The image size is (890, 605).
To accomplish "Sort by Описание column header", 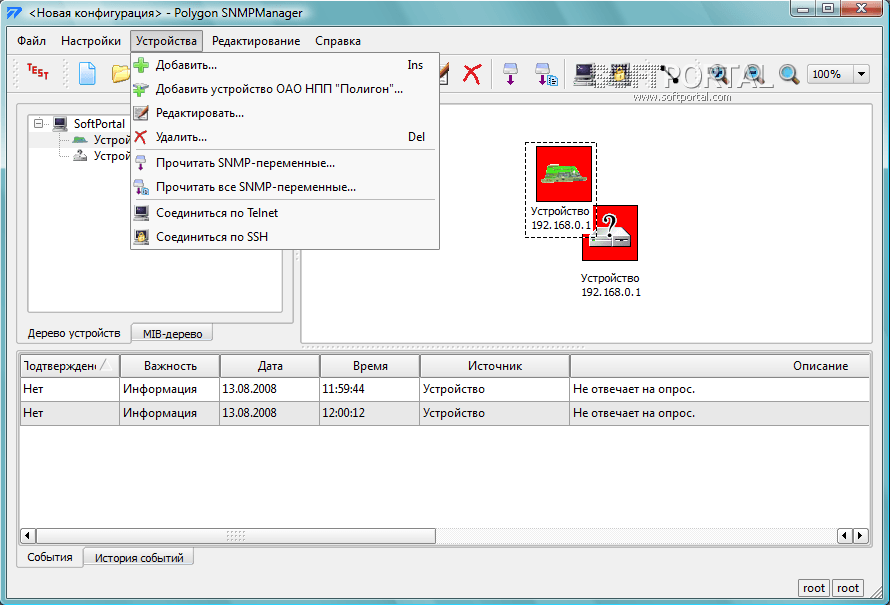I will (720, 366).
